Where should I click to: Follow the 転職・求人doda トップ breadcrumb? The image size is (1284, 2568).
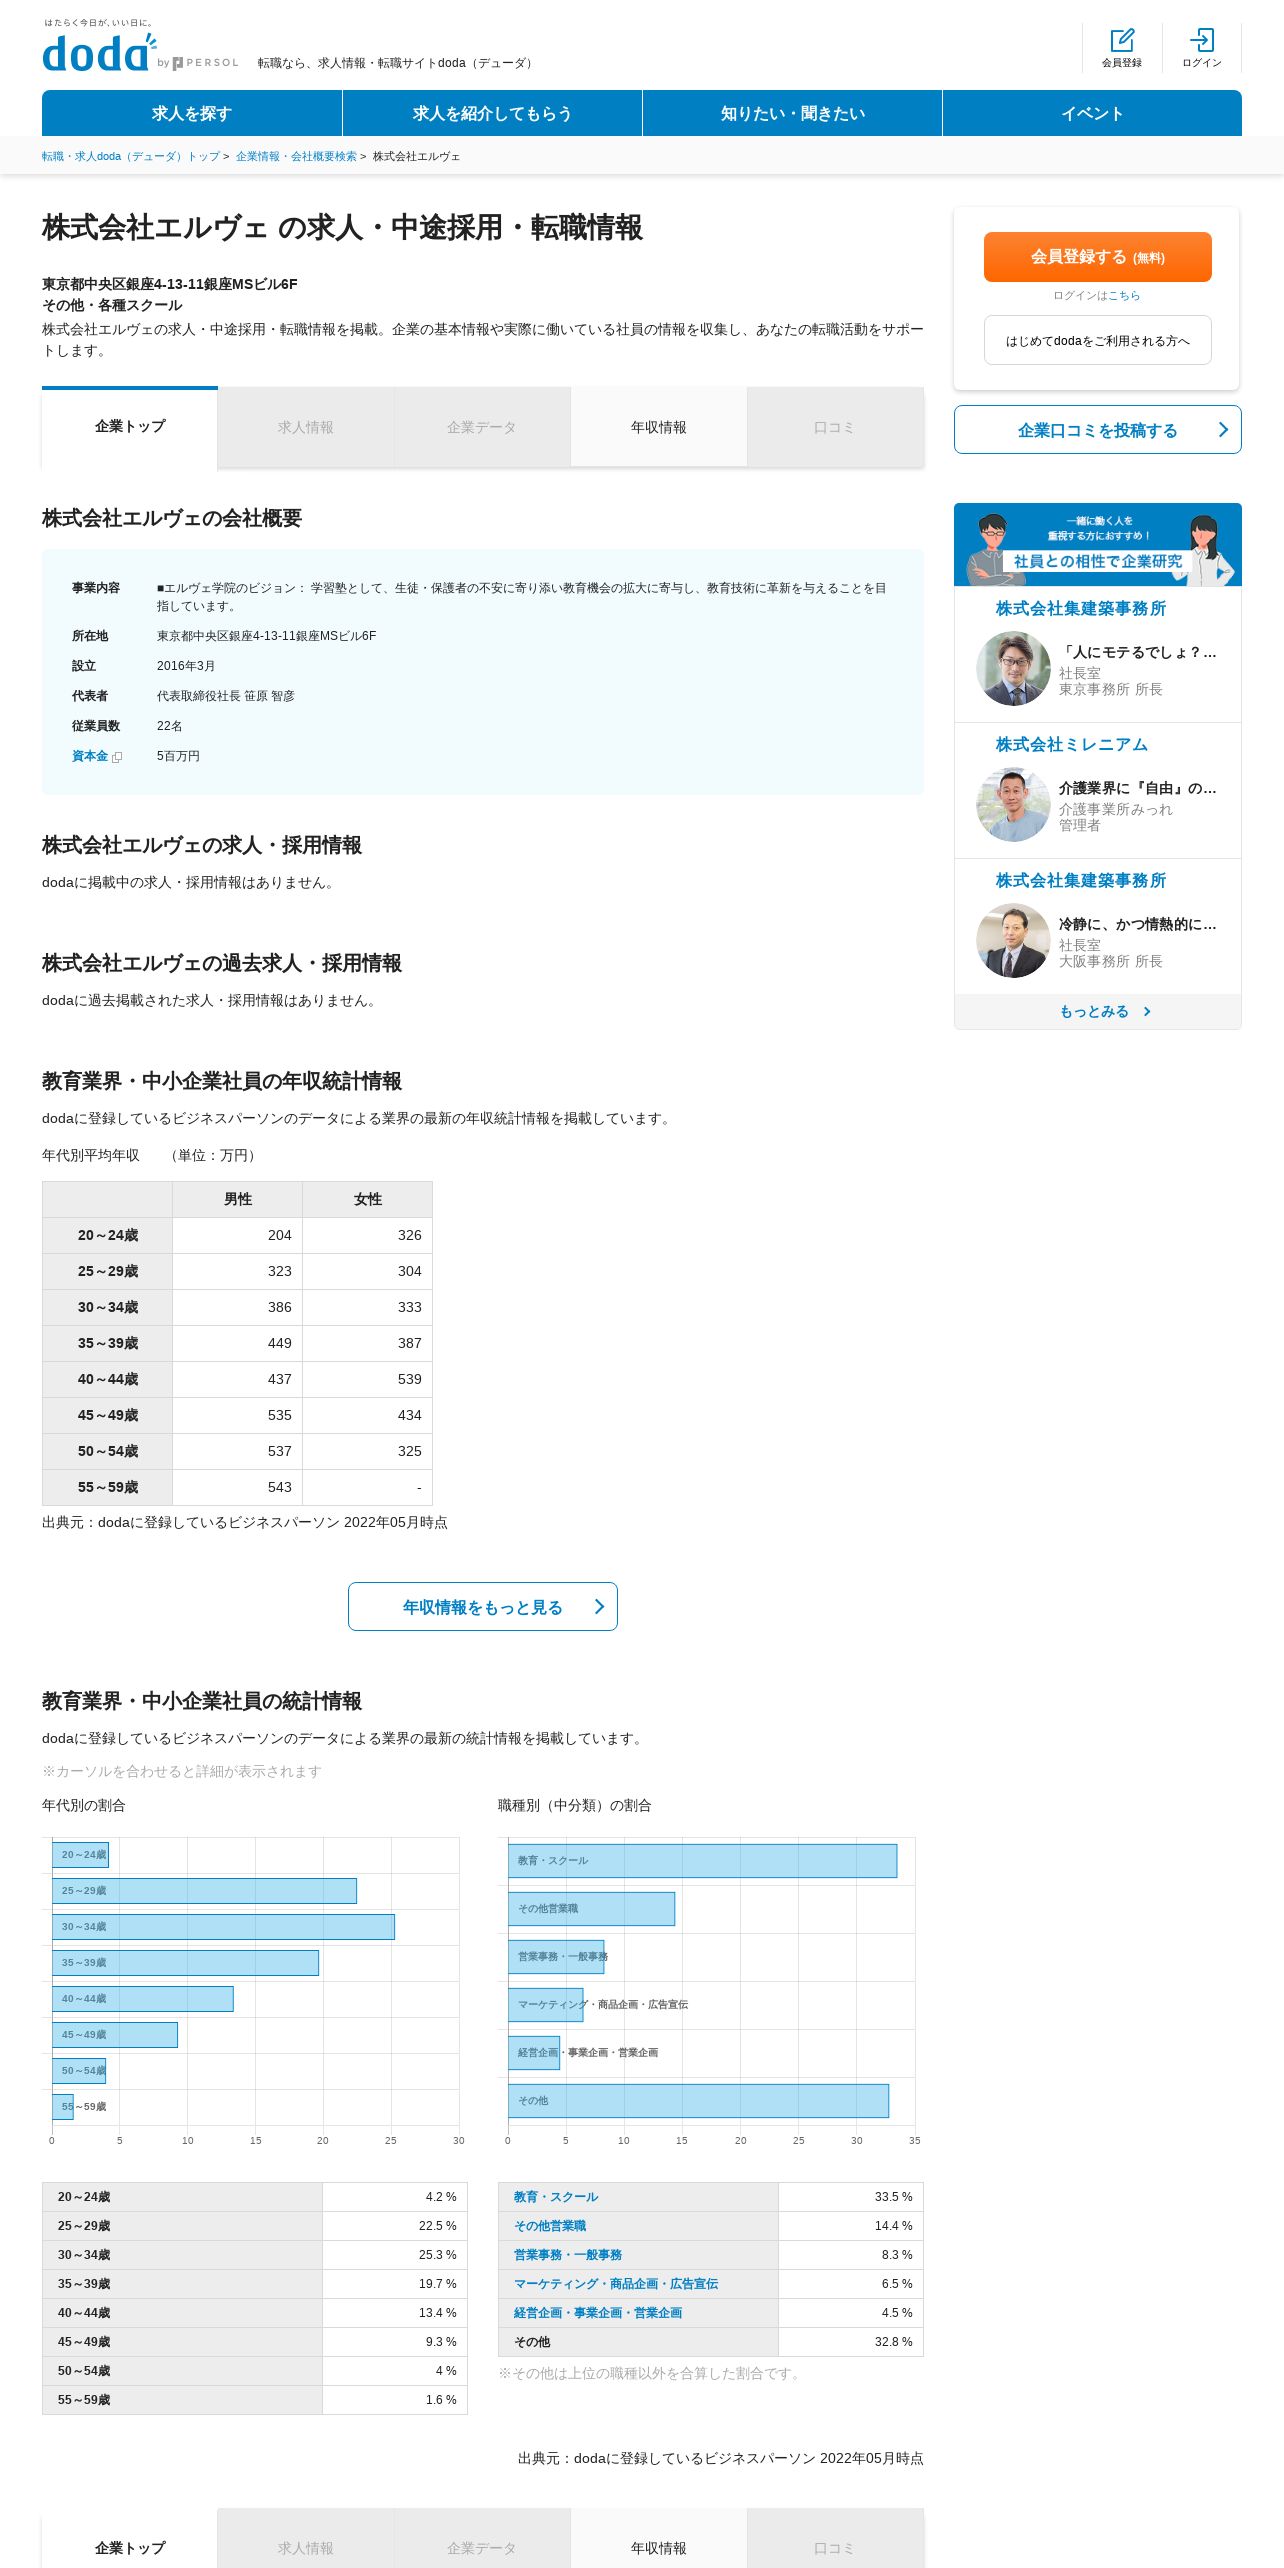point(131,156)
